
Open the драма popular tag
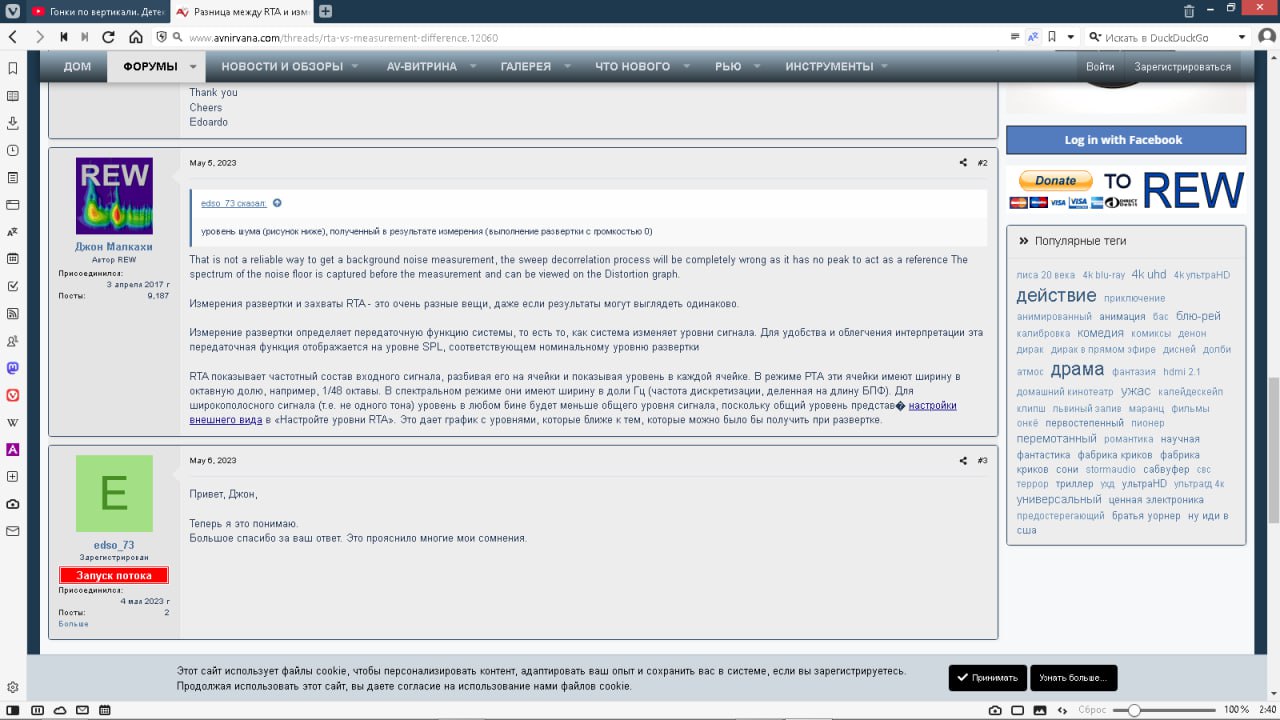tap(1077, 369)
